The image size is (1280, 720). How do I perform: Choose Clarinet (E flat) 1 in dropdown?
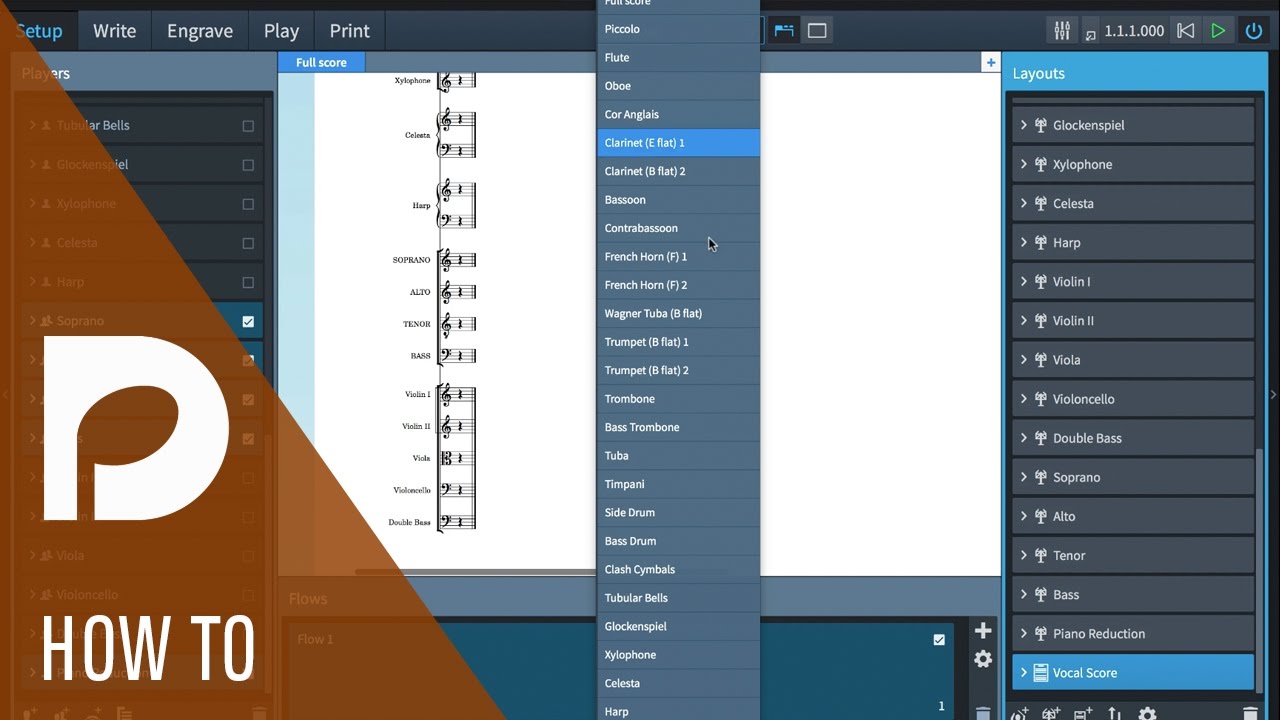coord(679,143)
